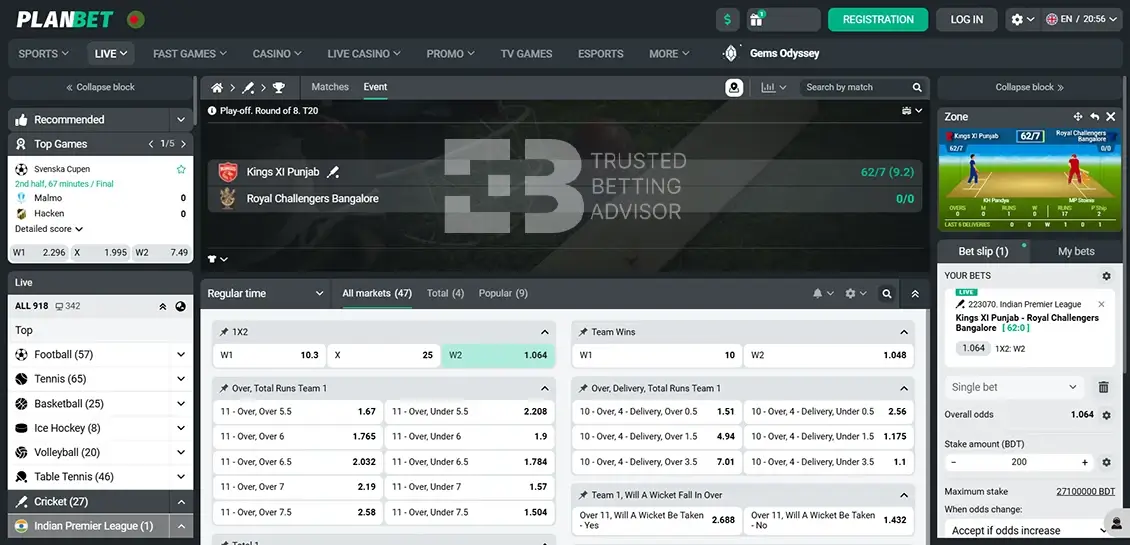The height and width of the screenshot is (545, 1130).
Task: Open notification bell in markets bar
Action: click(x=823, y=293)
